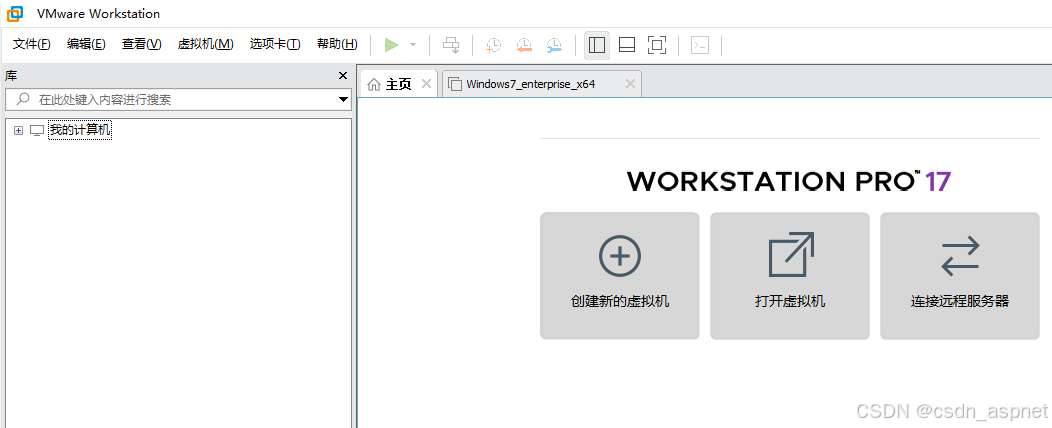Click the plus circle icon for new VM
Viewport: 1052px width, 428px height.
pyautogui.click(x=620, y=256)
